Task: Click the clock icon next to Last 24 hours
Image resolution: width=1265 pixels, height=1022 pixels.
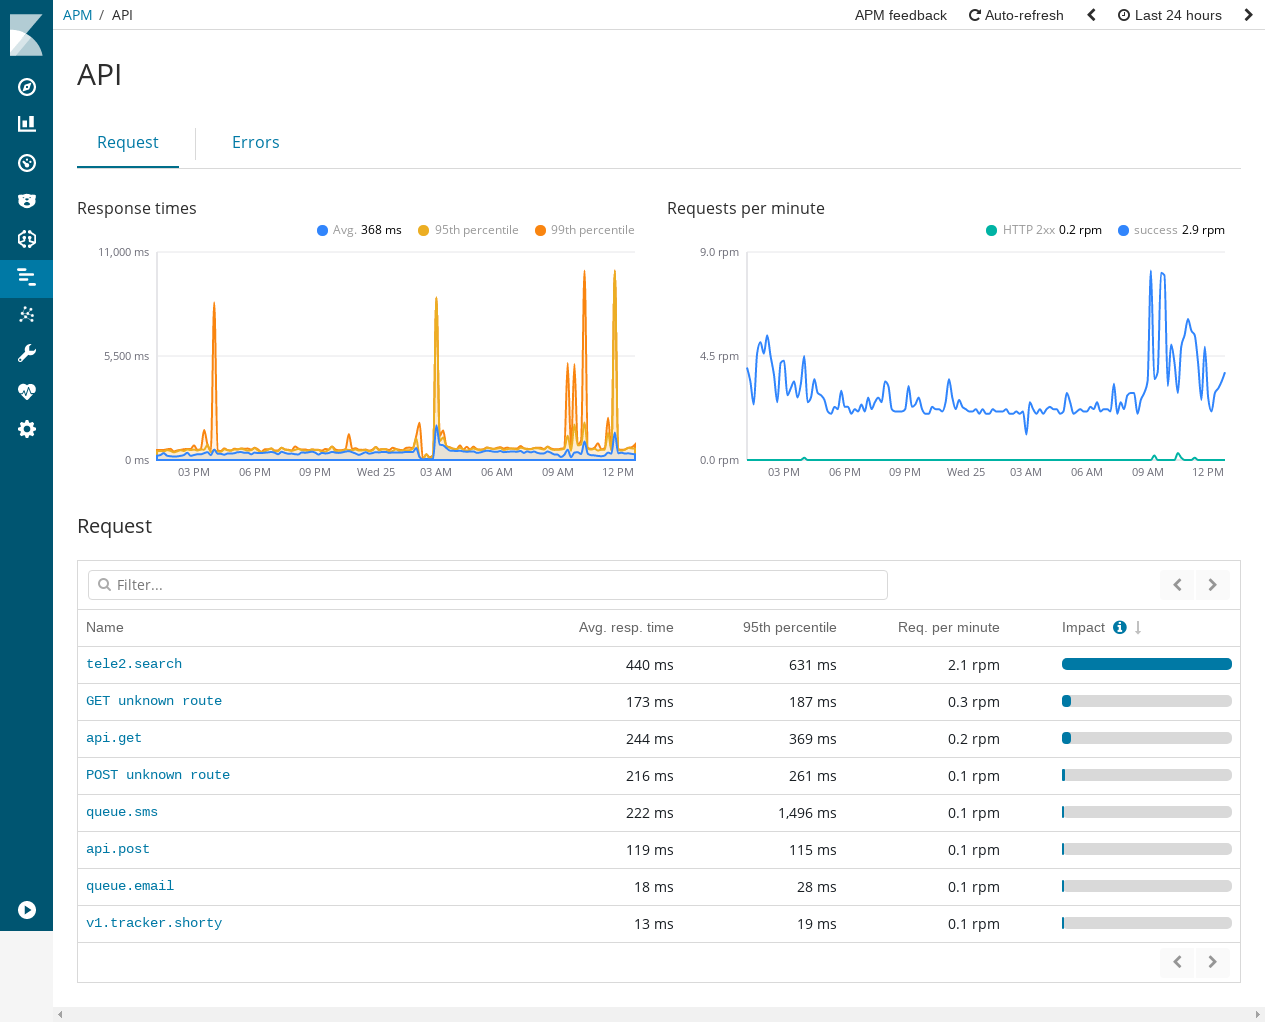Action: click(1125, 15)
